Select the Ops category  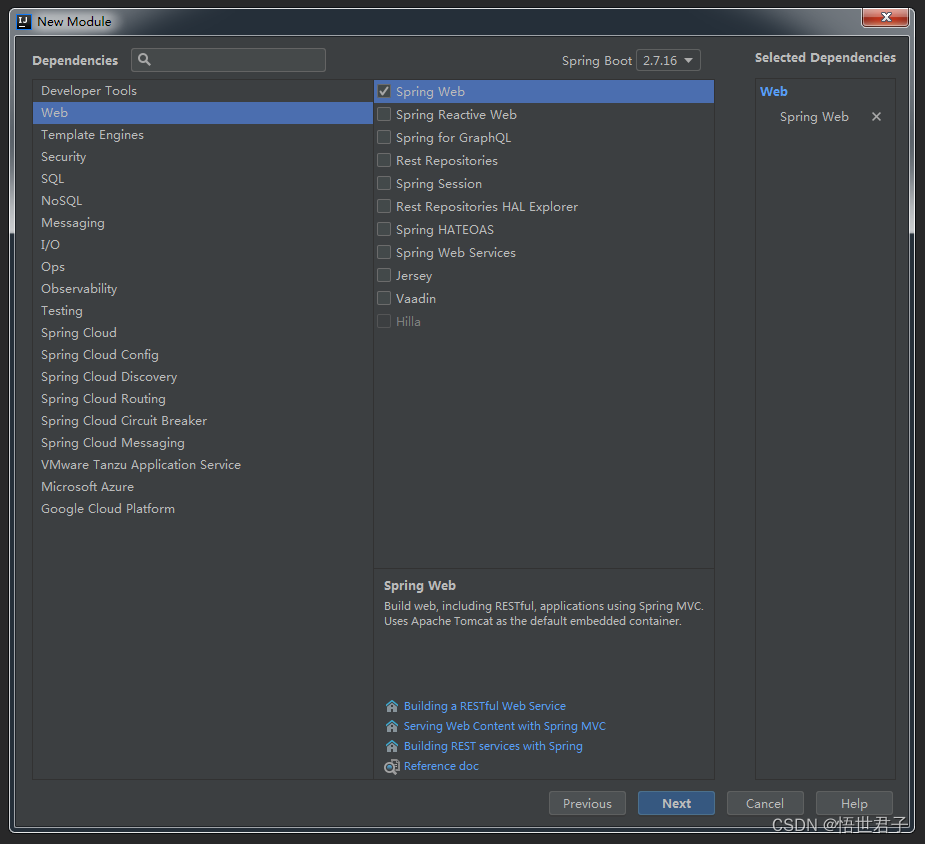(x=203, y=267)
